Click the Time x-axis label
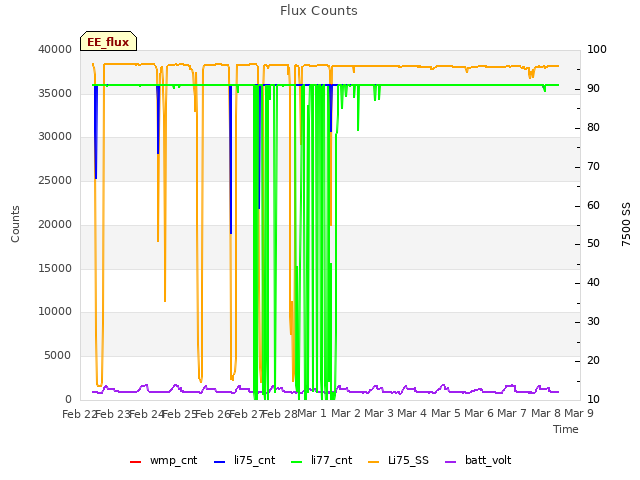Screen dimensions: 640x480 (566, 429)
